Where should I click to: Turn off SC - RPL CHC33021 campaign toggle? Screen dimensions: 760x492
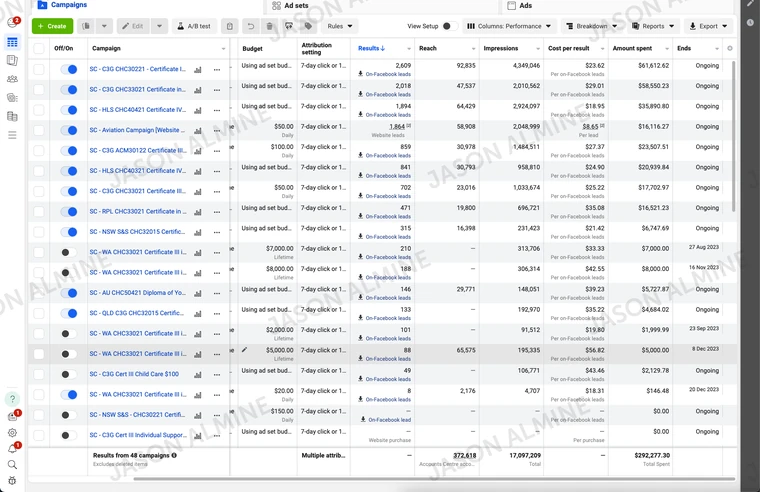click(69, 212)
